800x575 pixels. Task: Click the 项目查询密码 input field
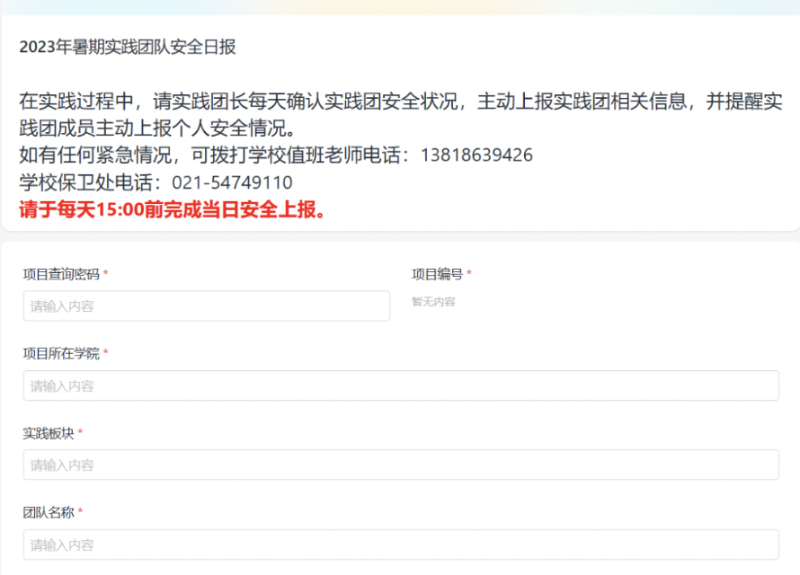pos(207,306)
